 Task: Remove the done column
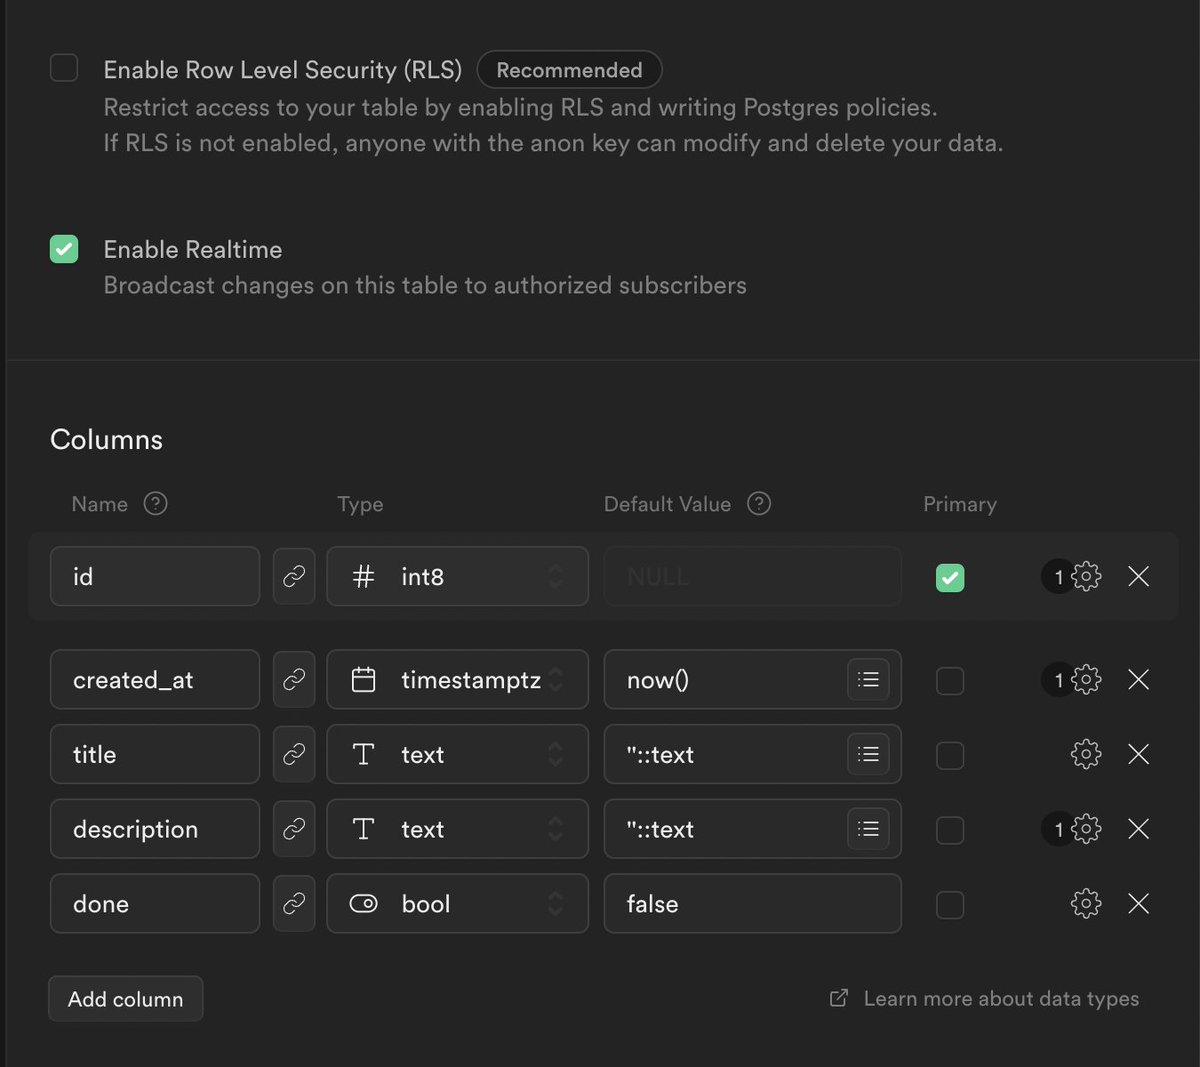[1138, 904]
